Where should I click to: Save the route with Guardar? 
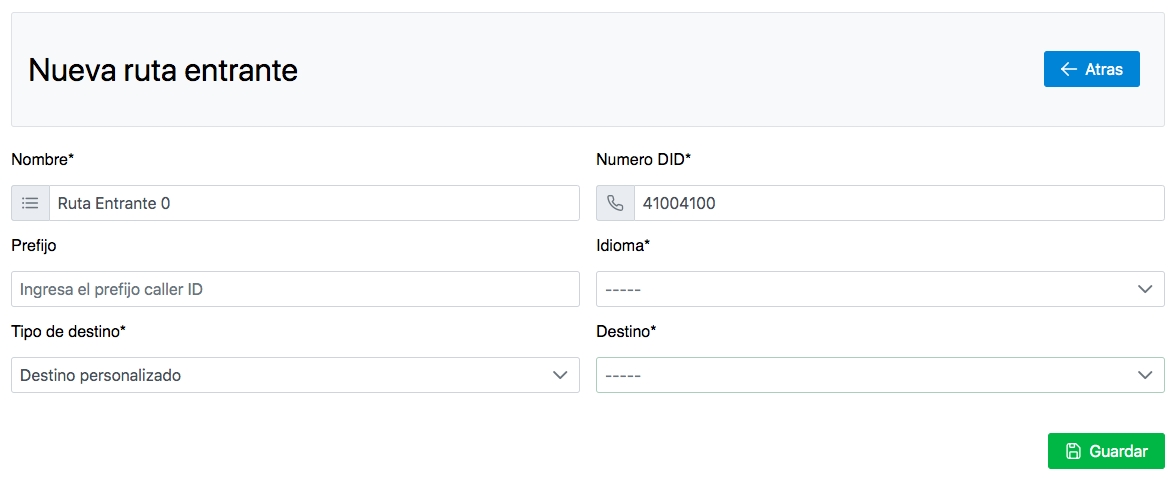1106,451
